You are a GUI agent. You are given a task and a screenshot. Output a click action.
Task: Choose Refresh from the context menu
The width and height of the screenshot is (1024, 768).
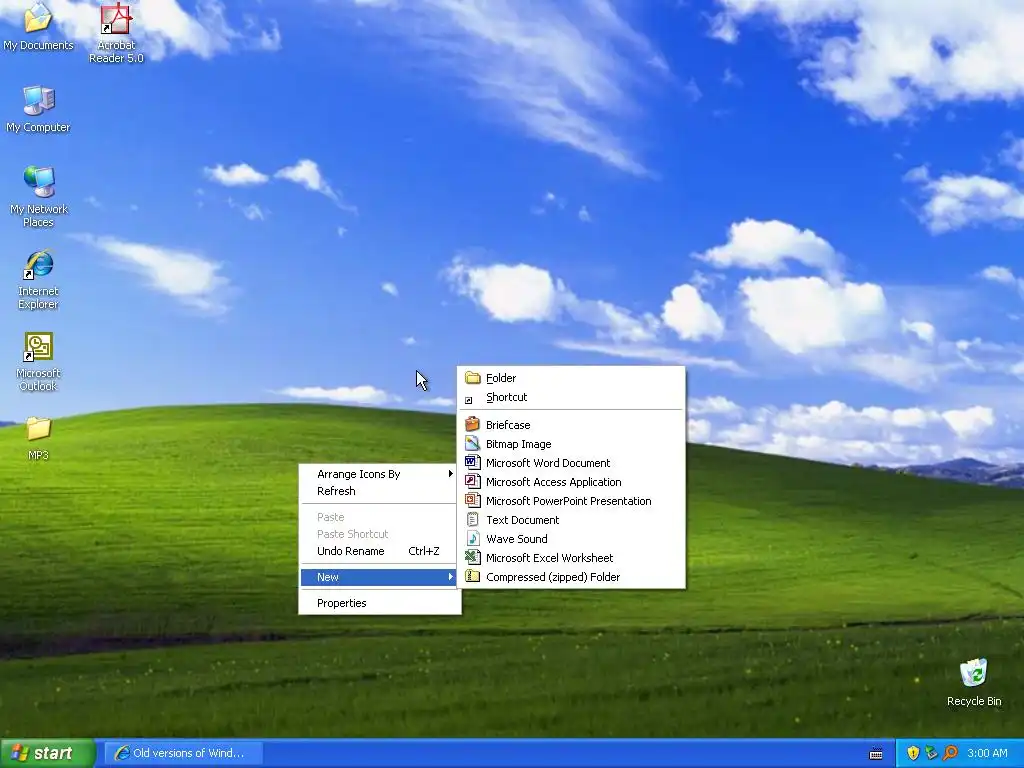(x=379, y=491)
